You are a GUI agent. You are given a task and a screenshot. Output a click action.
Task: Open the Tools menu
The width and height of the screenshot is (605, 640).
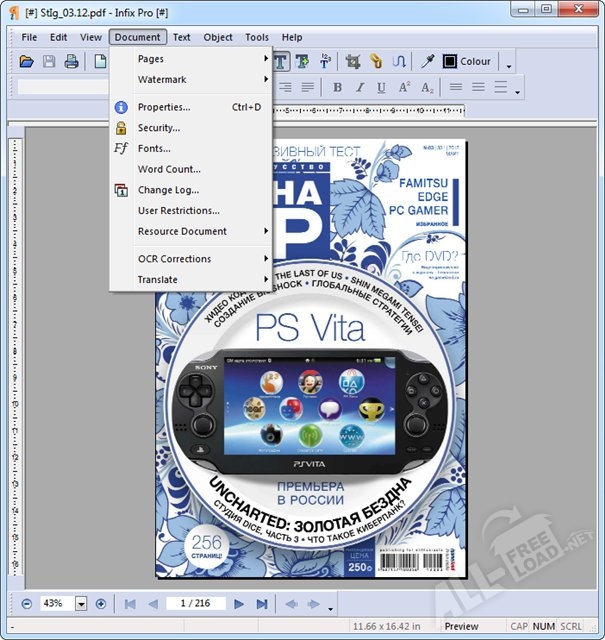[257, 37]
